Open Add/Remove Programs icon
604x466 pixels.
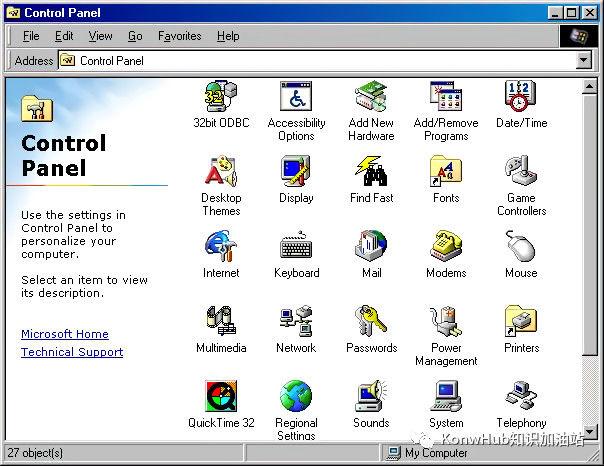[446, 96]
